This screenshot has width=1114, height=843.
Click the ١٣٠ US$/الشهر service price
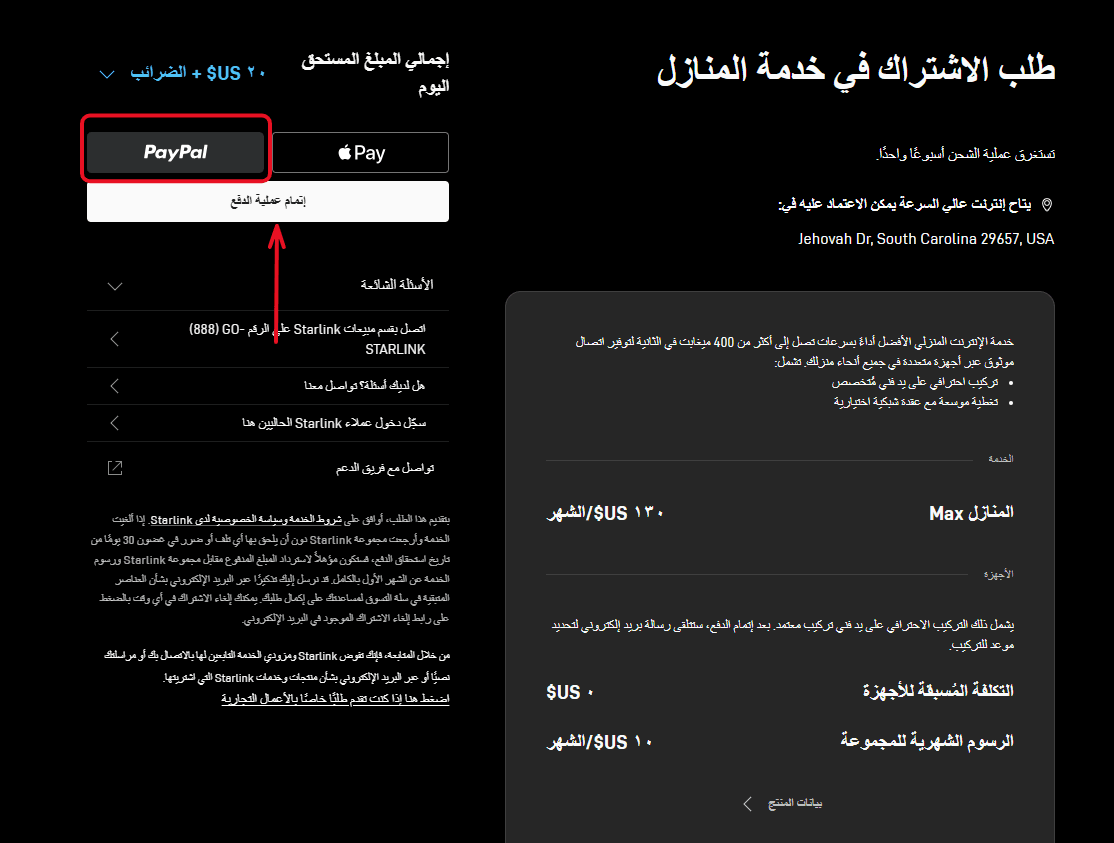point(605,513)
